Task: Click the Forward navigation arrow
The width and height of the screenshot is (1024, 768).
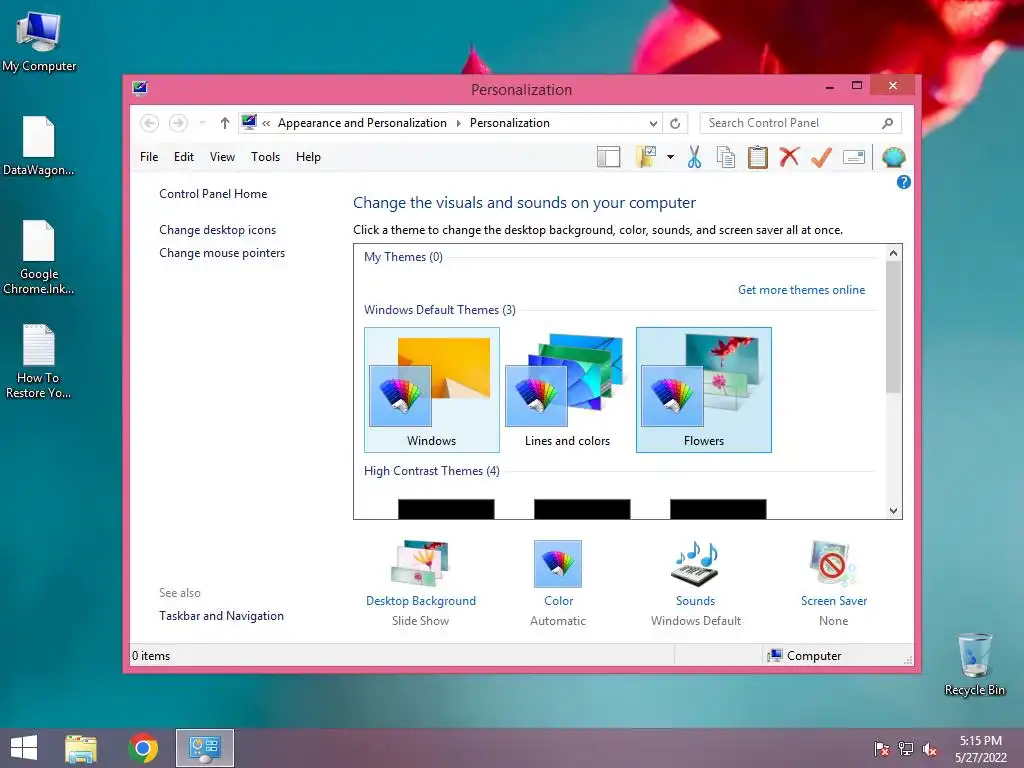Action: click(178, 123)
